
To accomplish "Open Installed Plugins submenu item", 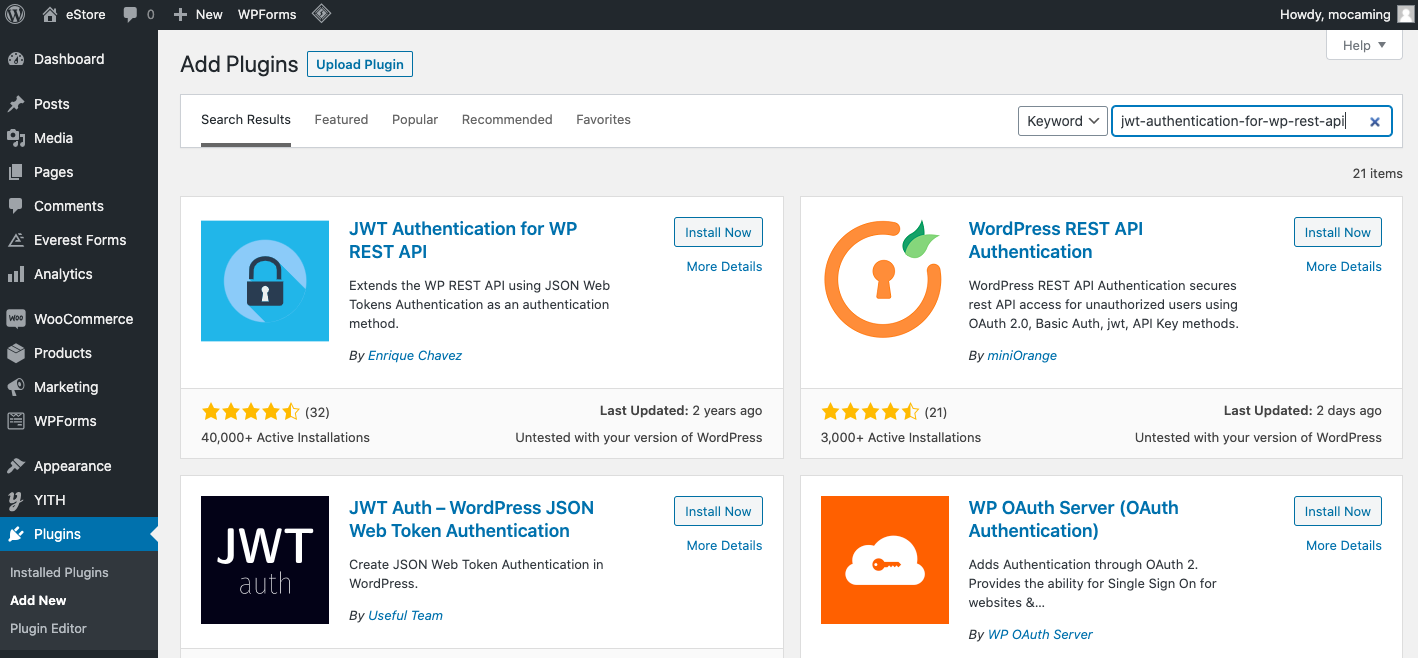I will pyautogui.click(x=59, y=572).
